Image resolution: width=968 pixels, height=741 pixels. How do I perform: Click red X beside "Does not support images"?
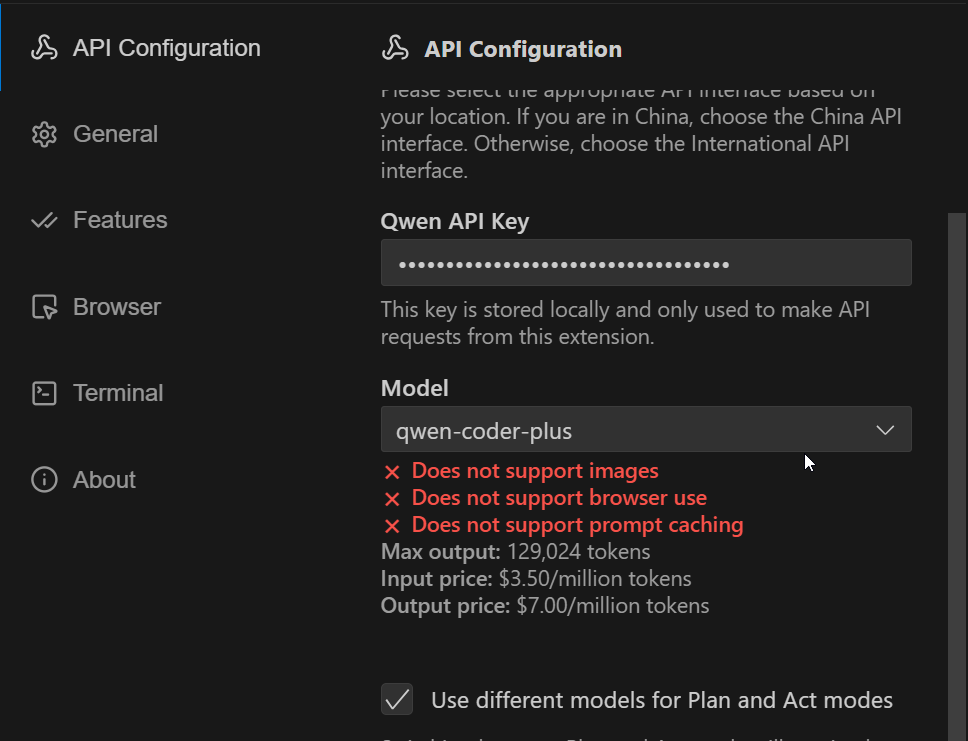392,472
